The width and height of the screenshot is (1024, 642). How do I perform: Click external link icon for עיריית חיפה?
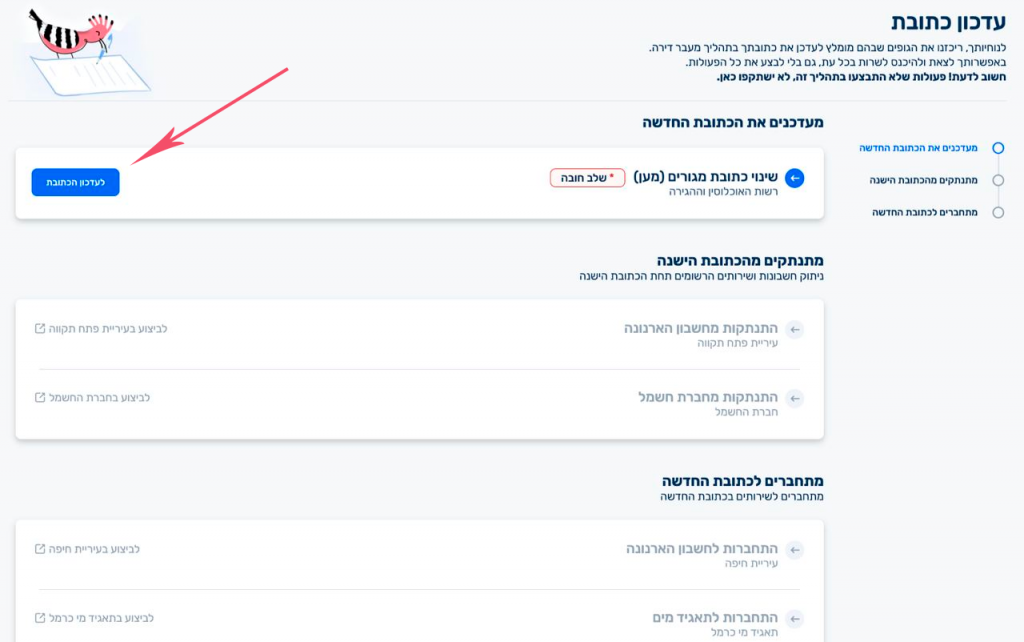tap(40, 549)
